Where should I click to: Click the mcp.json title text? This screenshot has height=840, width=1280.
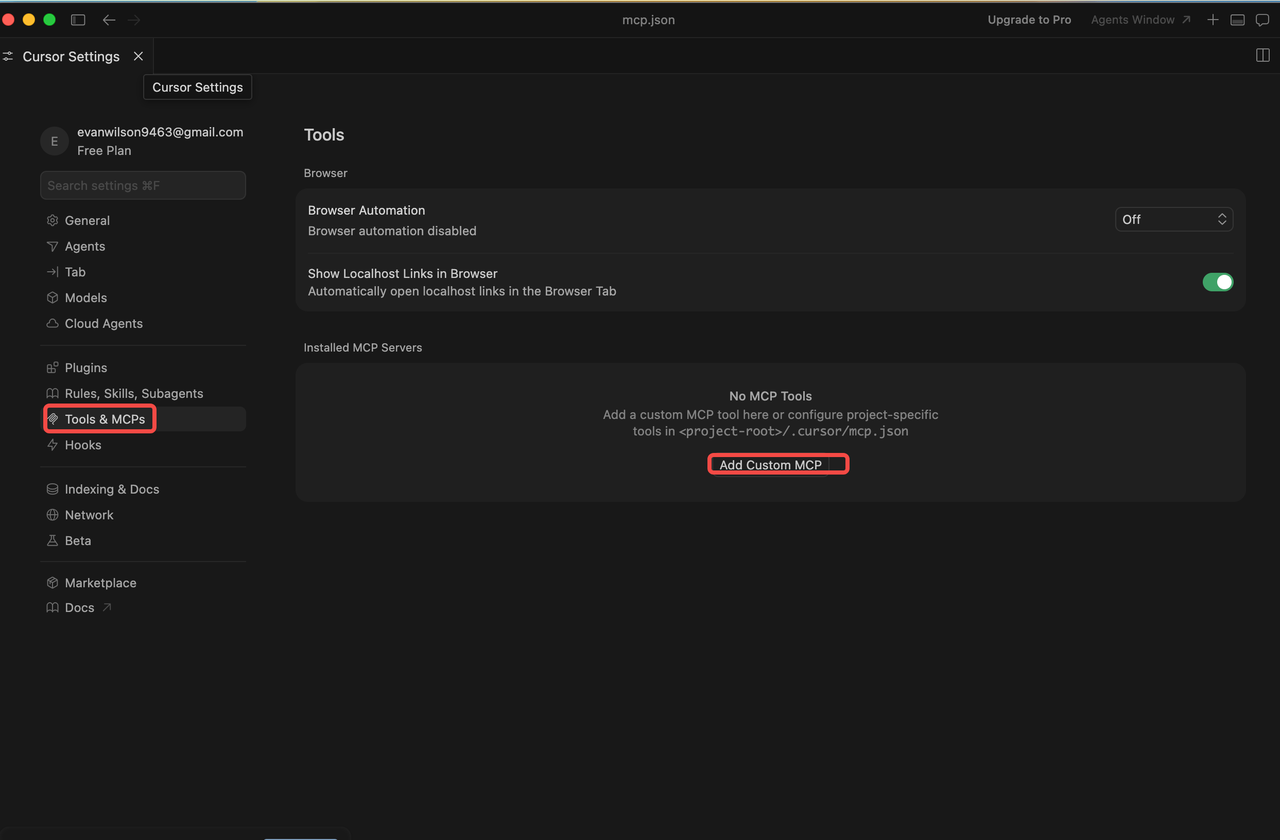pyautogui.click(x=648, y=20)
